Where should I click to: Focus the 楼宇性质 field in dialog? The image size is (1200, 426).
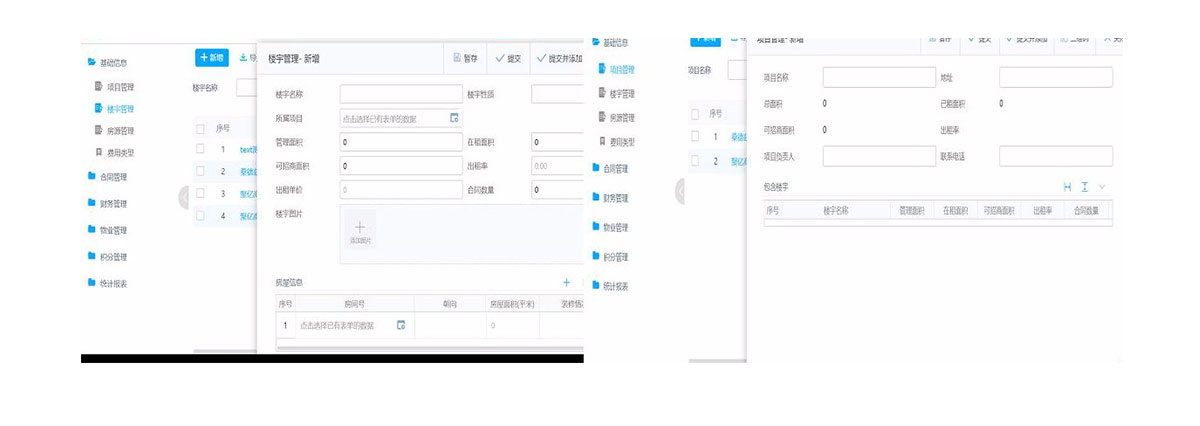point(557,94)
